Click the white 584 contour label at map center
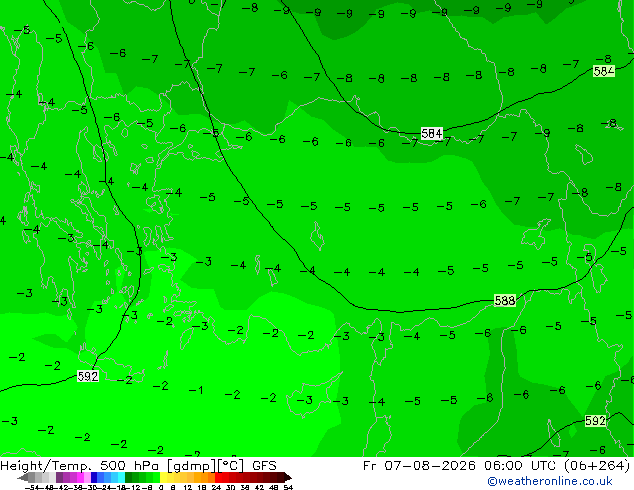This screenshot has width=634, height=490. pos(431,133)
